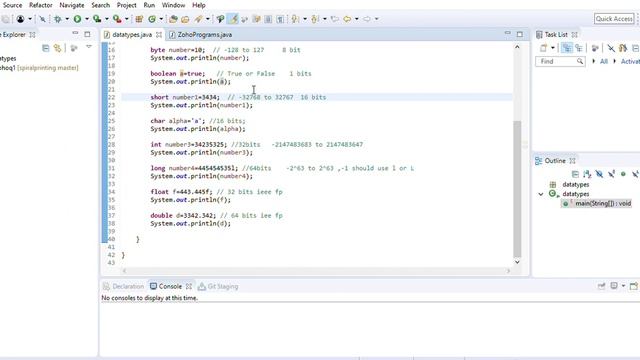Open the Navigate menu
Viewport: 640px width, 360px height.
[x=71, y=5]
